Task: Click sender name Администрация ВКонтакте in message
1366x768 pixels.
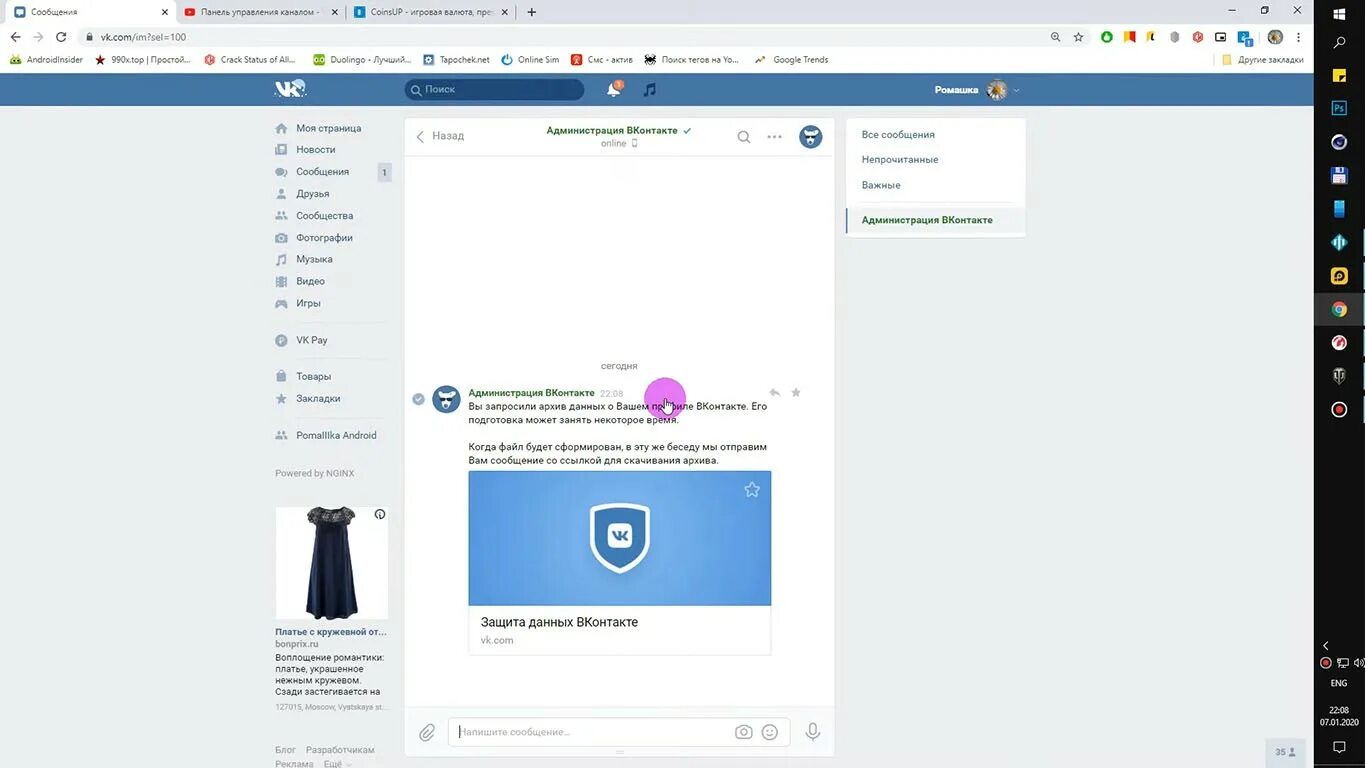Action: point(531,393)
